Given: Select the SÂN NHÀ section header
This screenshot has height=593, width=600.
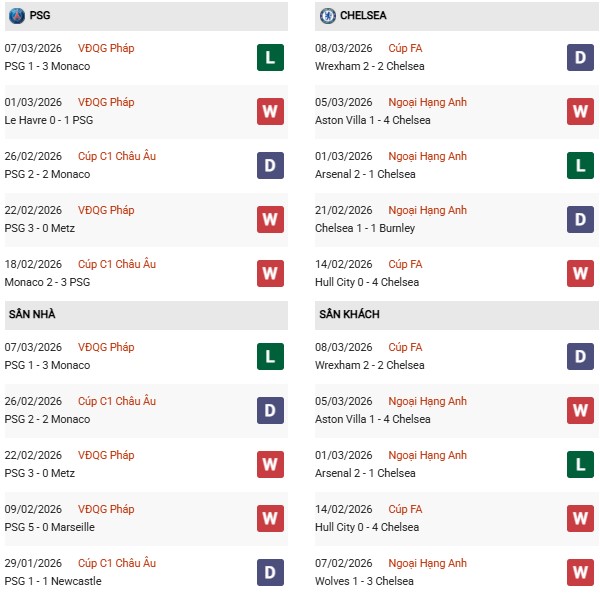Looking at the screenshot, I should (32, 315).
